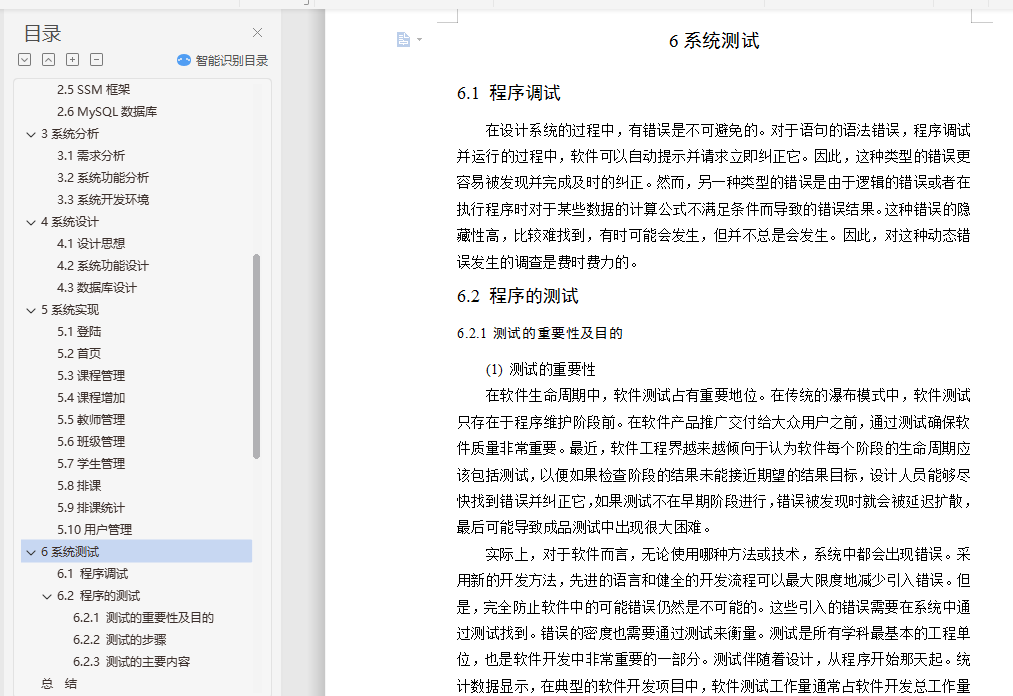Viewport: 1013px width, 696px height.
Task: Jump to 总 结 in outline
Action: coord(59,683)
